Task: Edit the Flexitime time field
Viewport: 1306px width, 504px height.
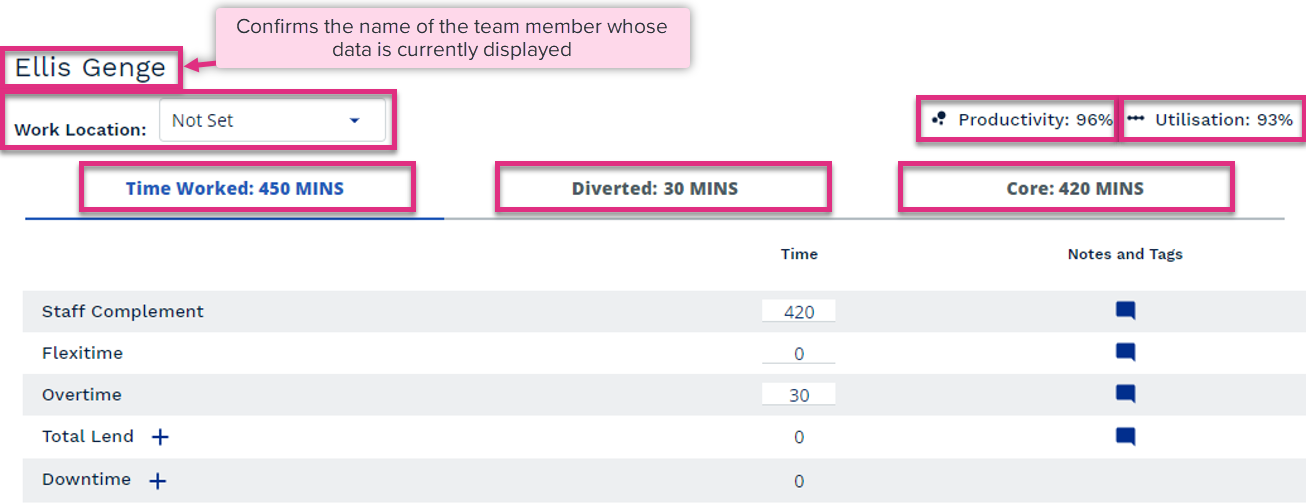Action: tap(799, 354)
